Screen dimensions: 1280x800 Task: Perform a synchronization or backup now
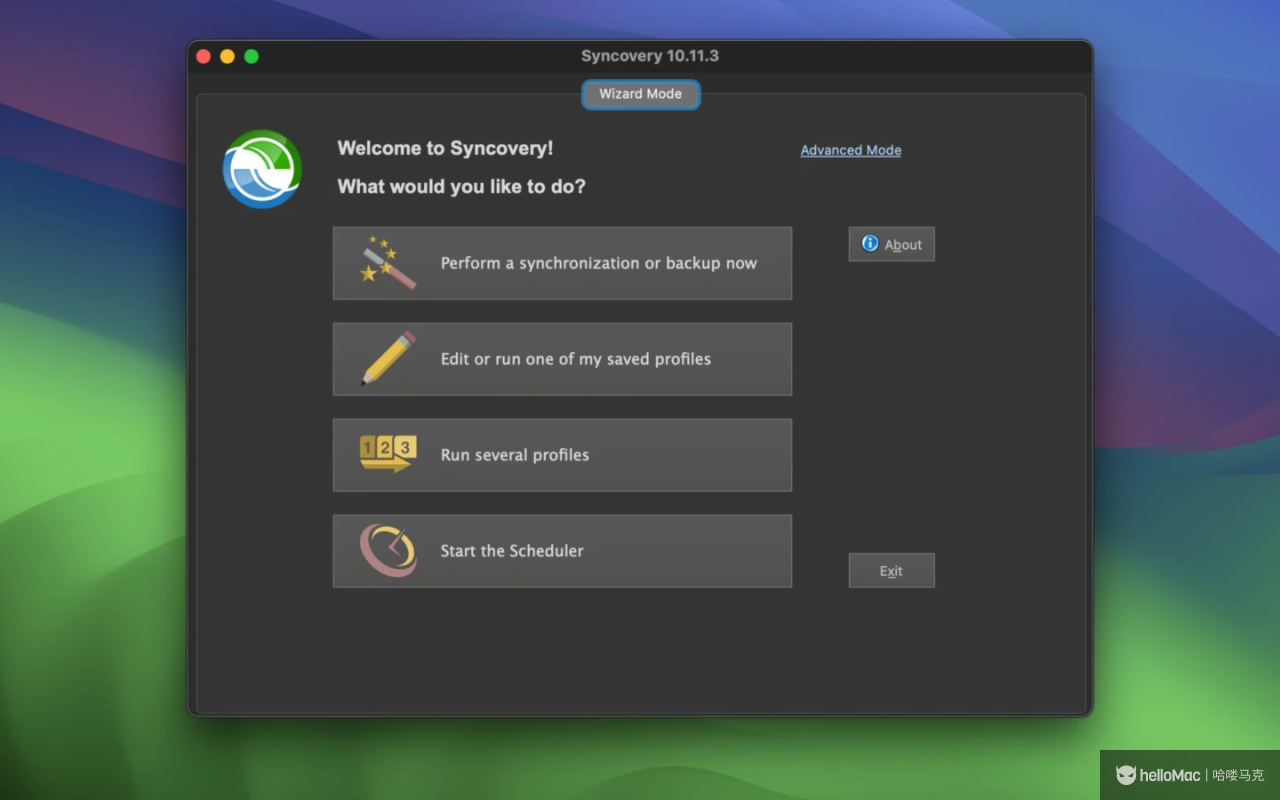point(562,263)
